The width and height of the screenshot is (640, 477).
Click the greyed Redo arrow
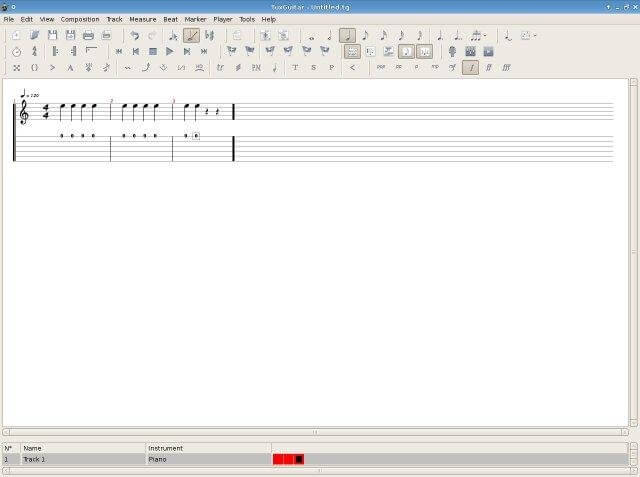pos(152,35)
